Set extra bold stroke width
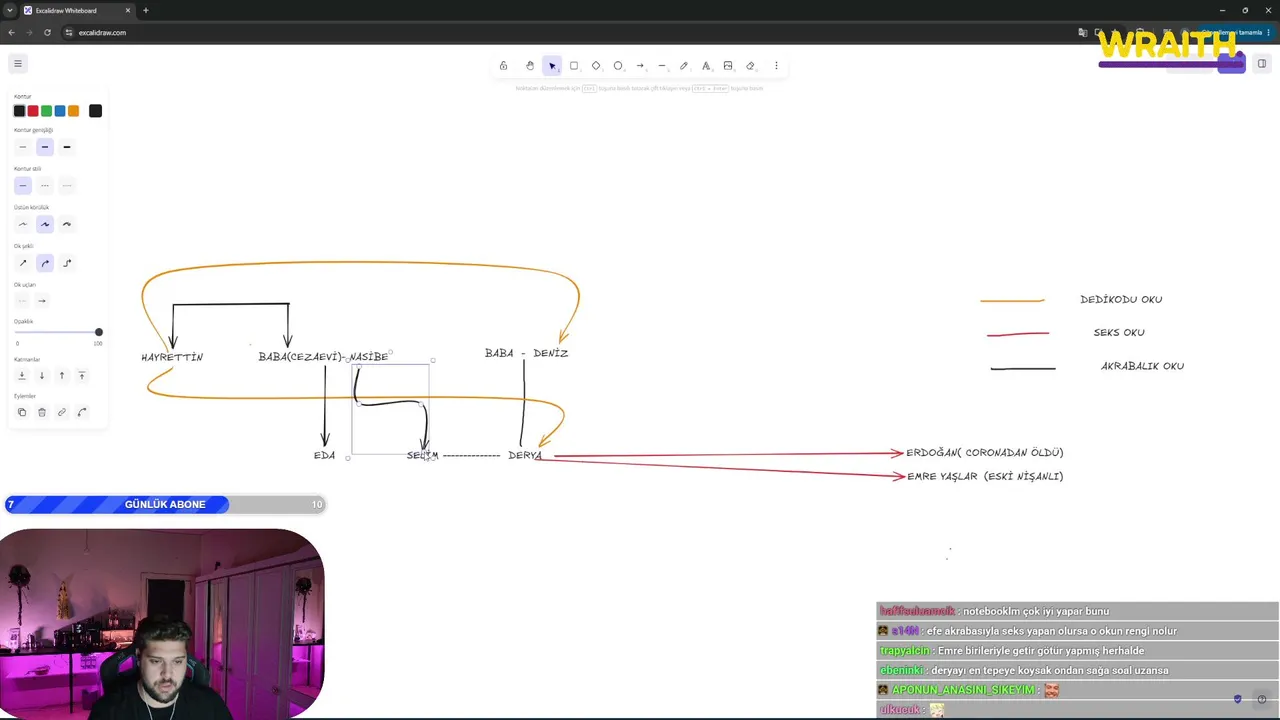This screenshot has height=720, width=1280. click(x=67, y=147)
